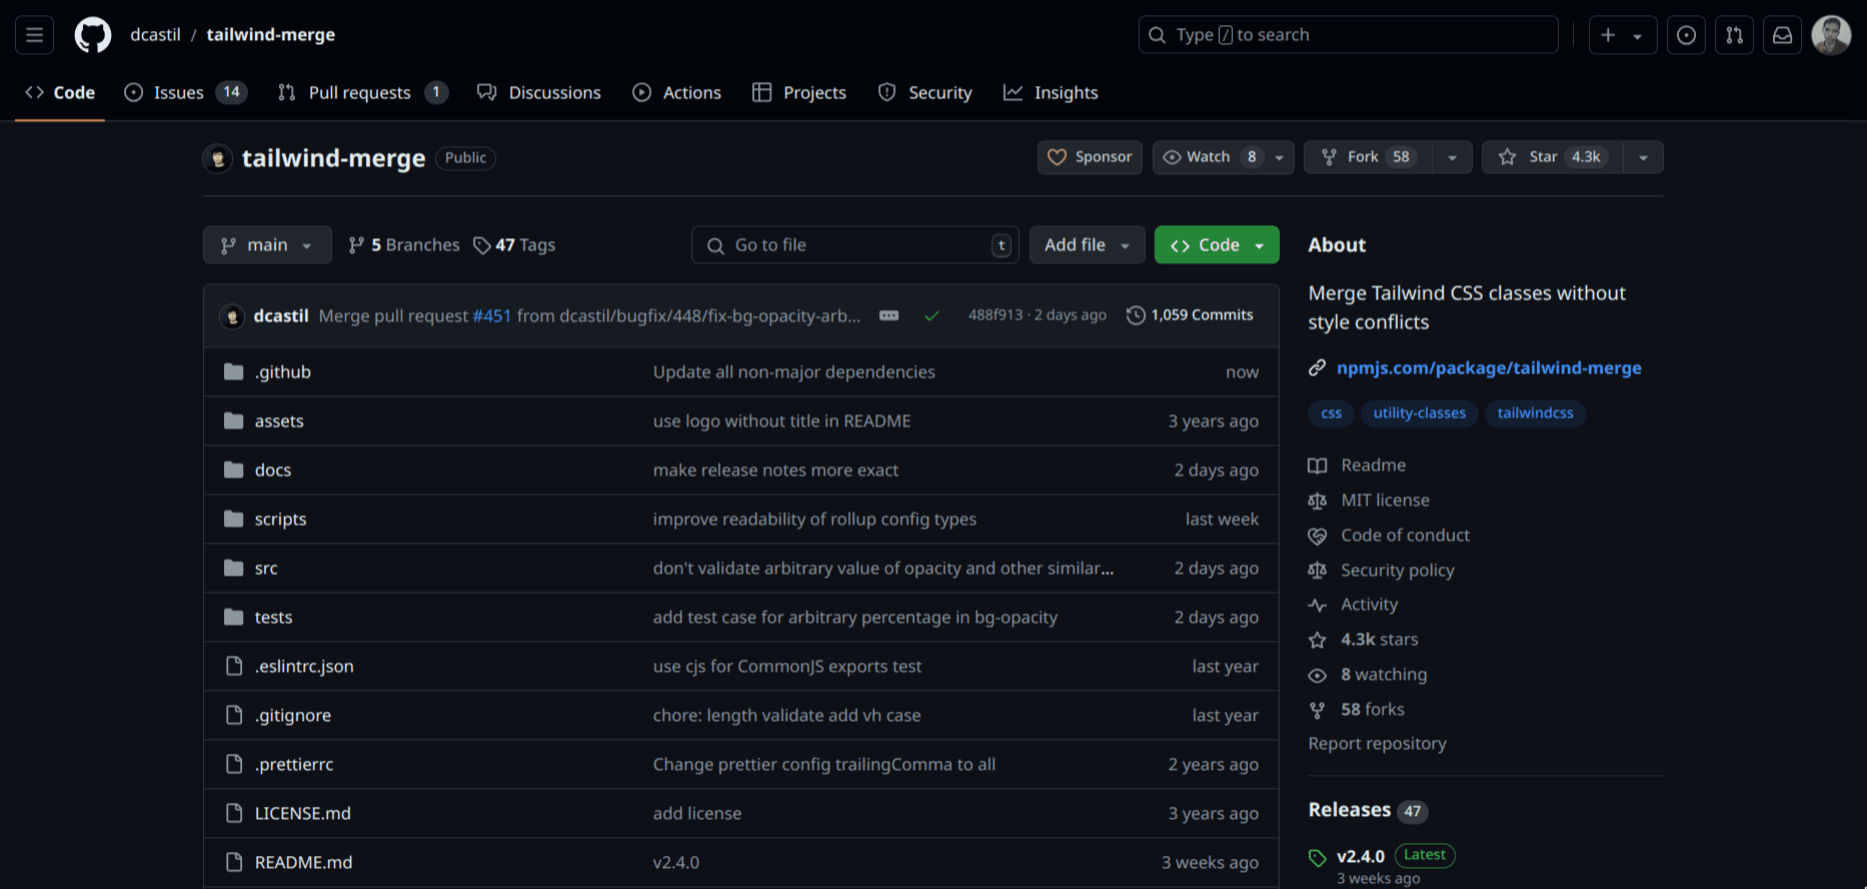The width and height of the screenshot is (1867, 889).
Task: Open 'make release notes more exact' commit
Action: [776, 470]
